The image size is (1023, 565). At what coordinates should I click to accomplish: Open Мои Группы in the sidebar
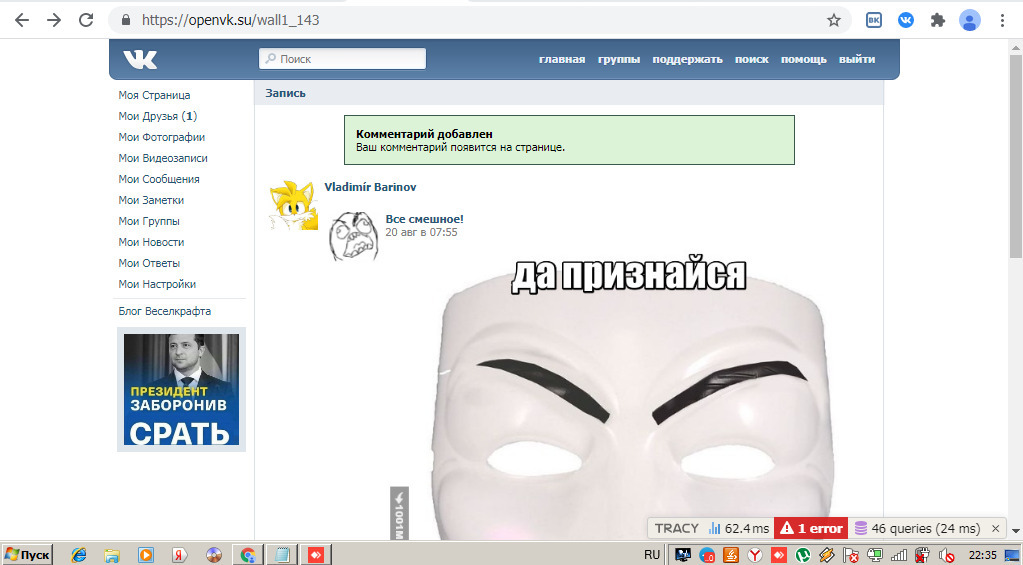[x=149, y=221]
